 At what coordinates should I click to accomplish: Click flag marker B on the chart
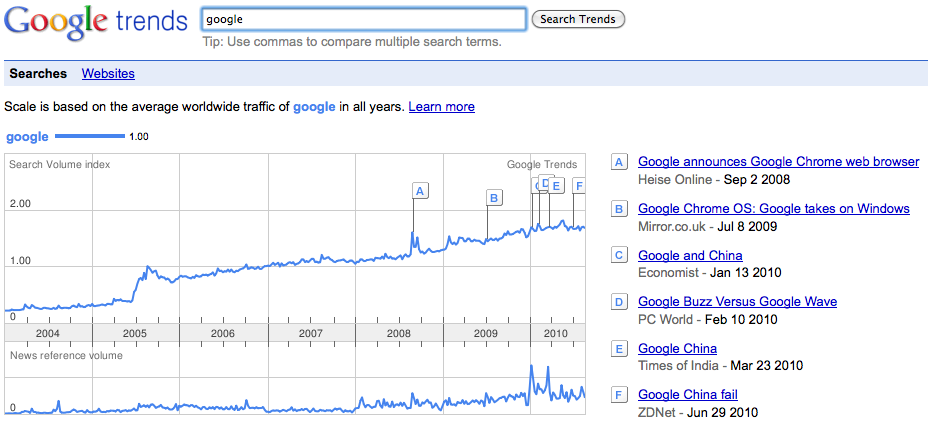pyautogui.click(x=493, y=198)
